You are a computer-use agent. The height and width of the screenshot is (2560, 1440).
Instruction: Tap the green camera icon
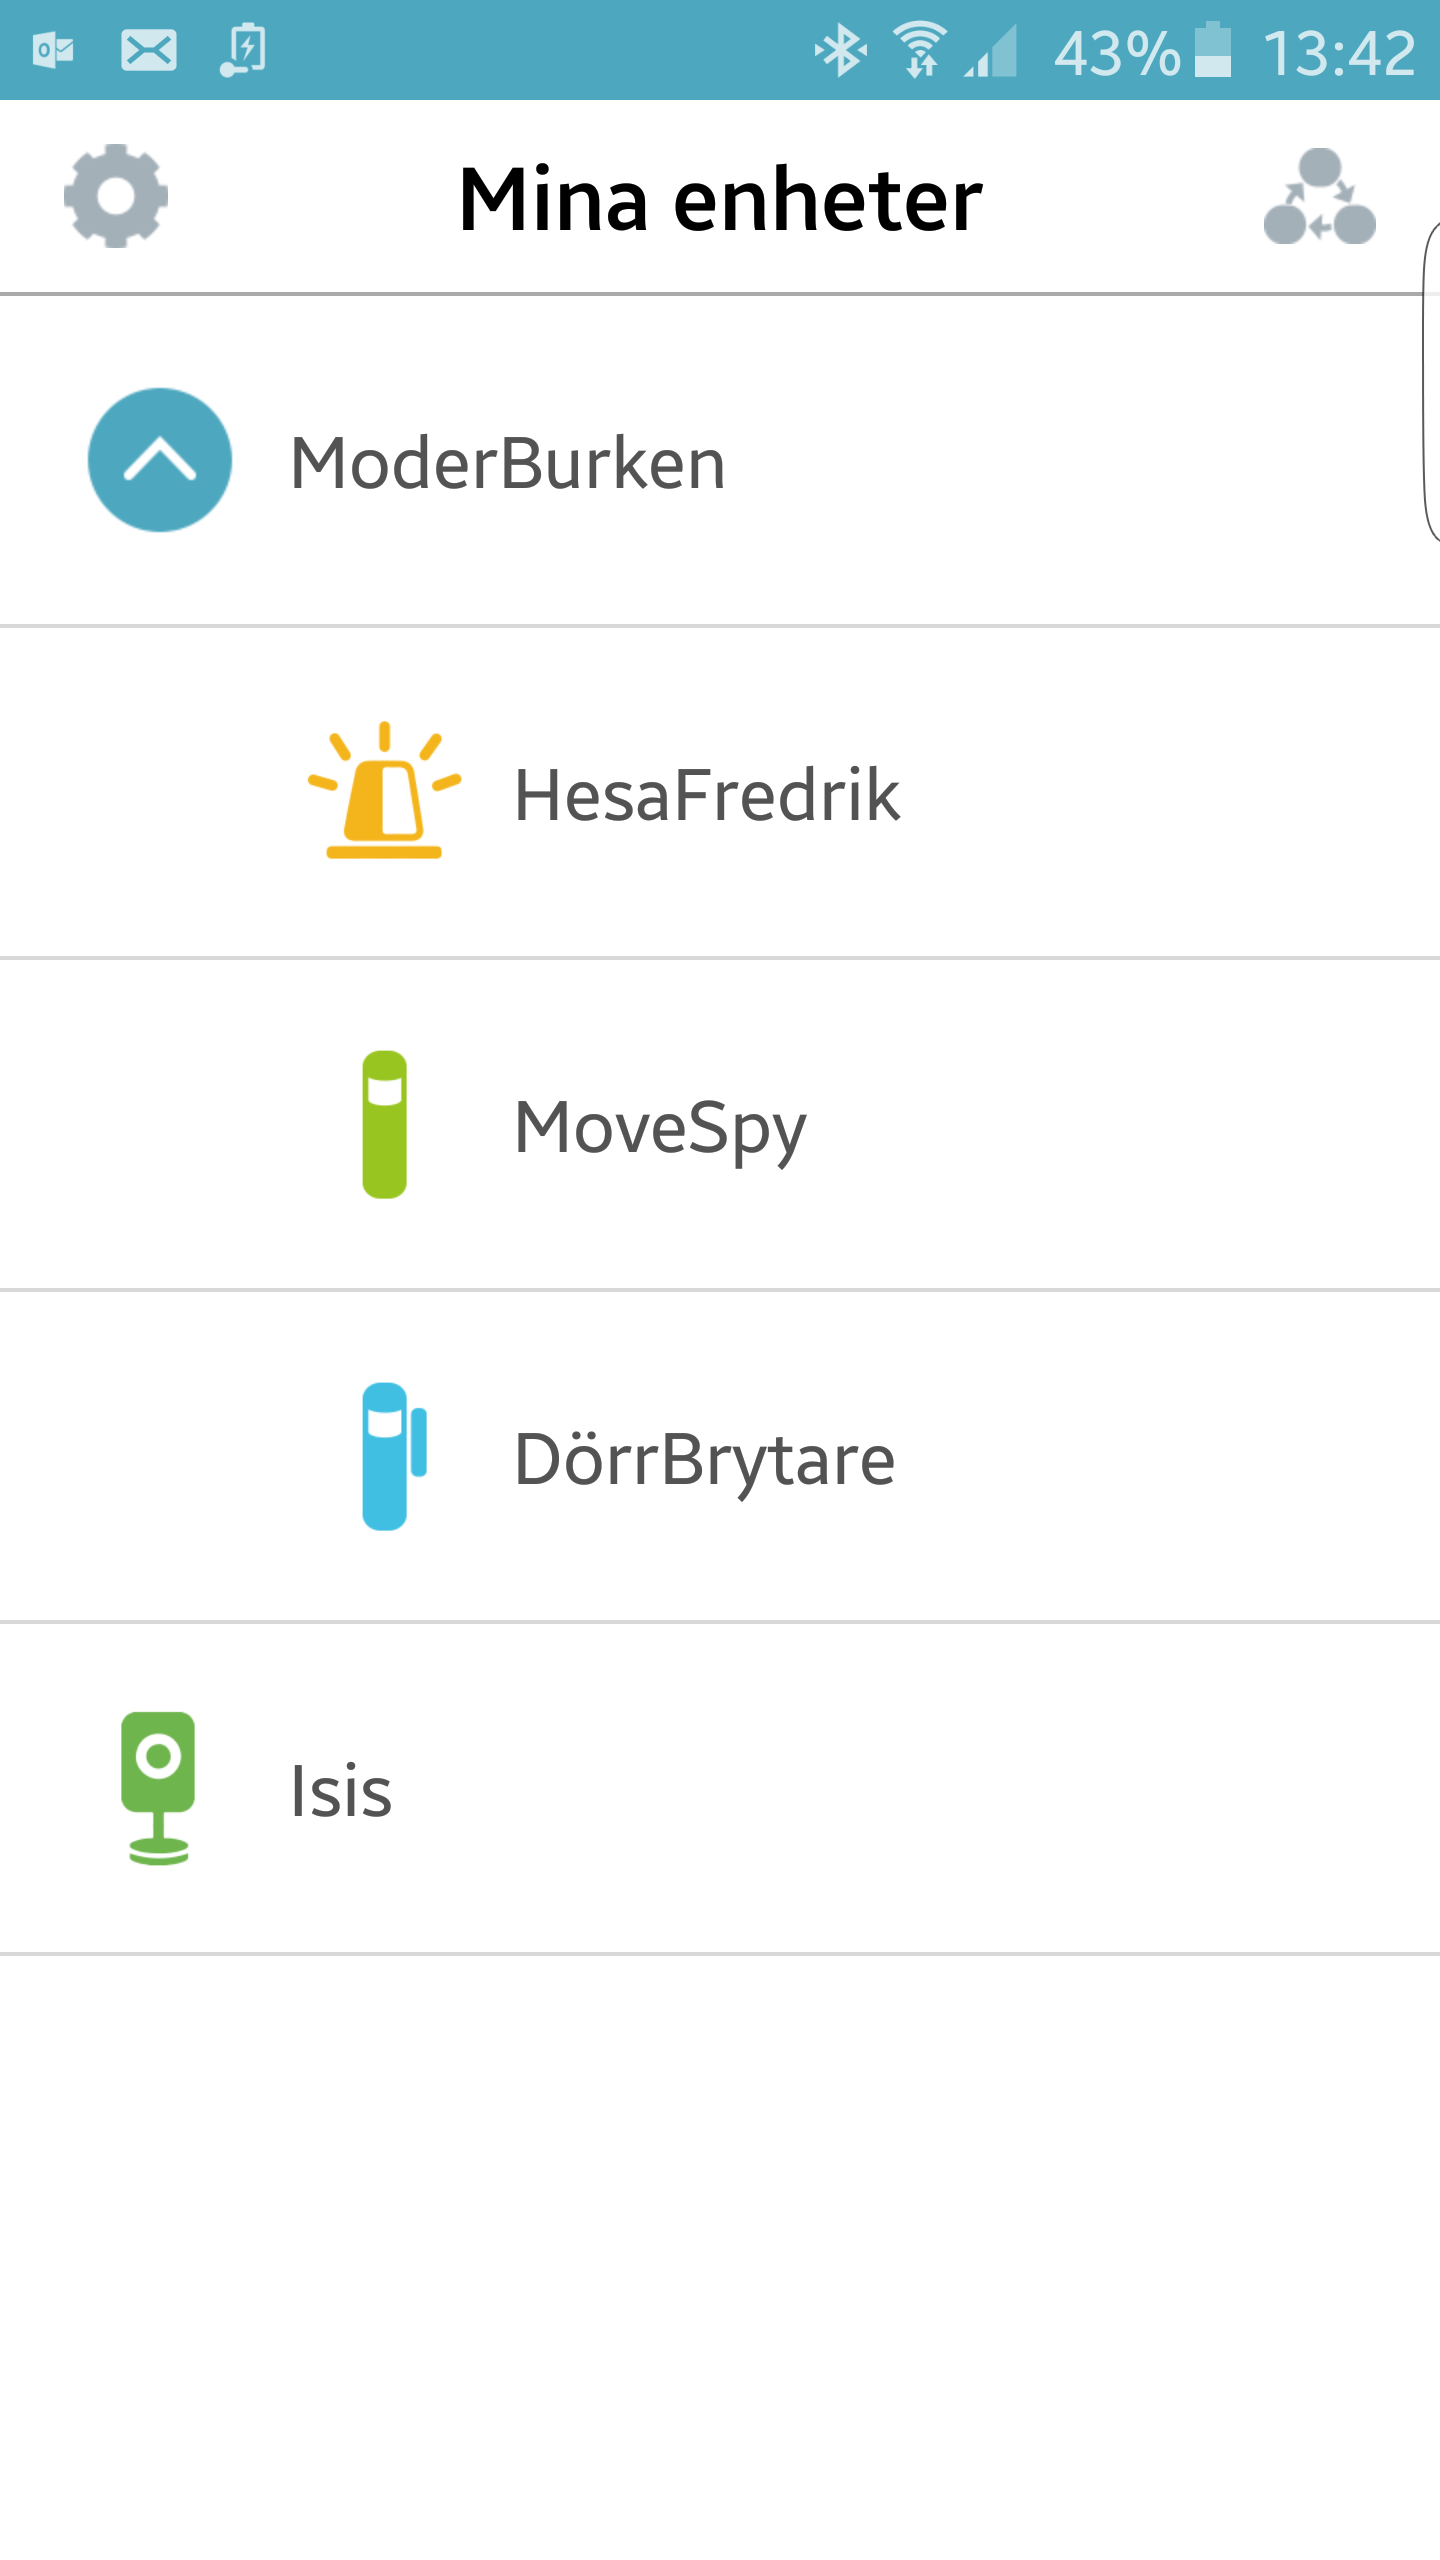pos(158,1788)
